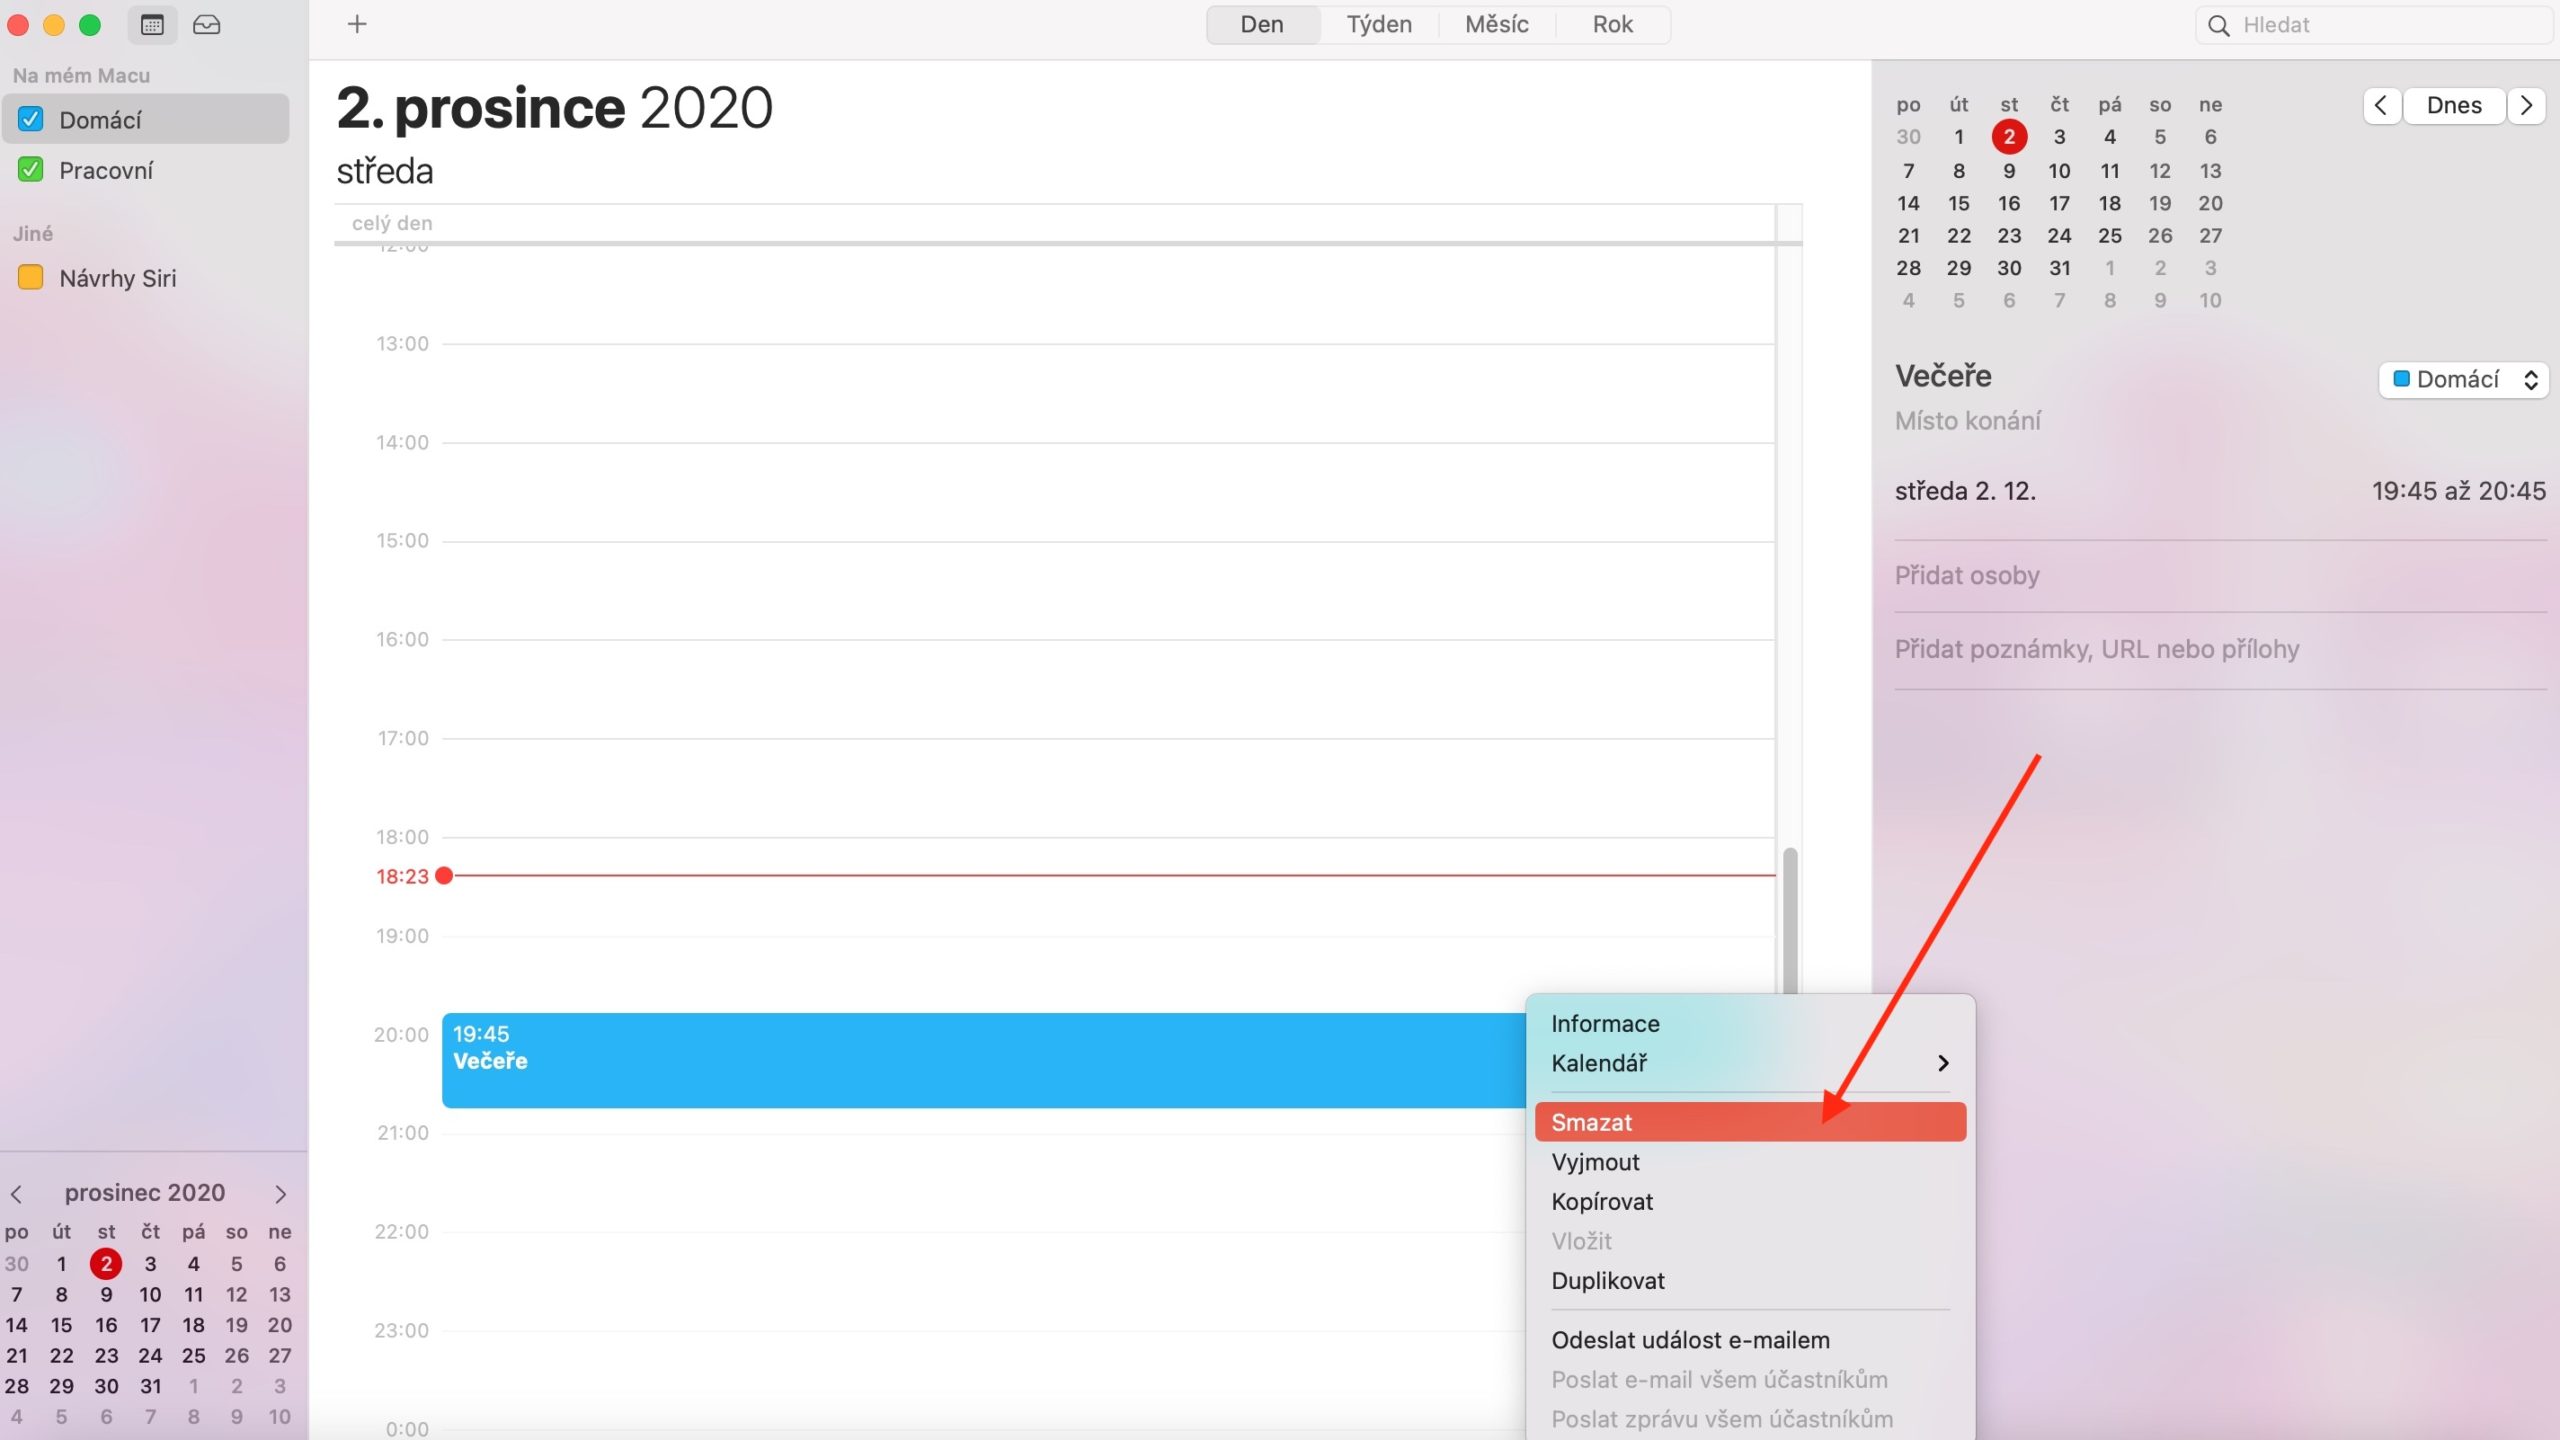Uncheck the Domácí calendar checkbox
This screenshot has width=2560, height=1440.
[x=31, y=119]
